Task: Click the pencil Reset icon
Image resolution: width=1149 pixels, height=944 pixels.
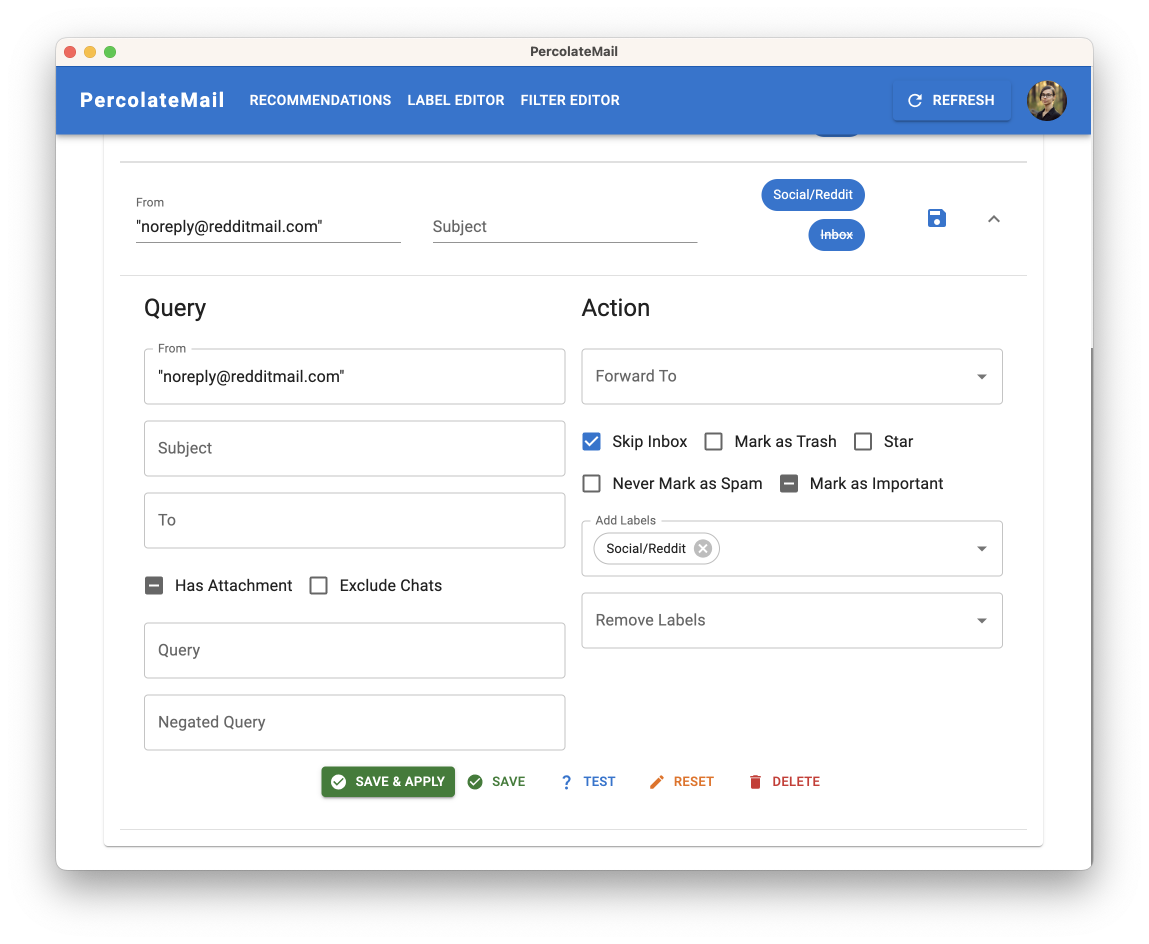Action: tap(657, 782)
